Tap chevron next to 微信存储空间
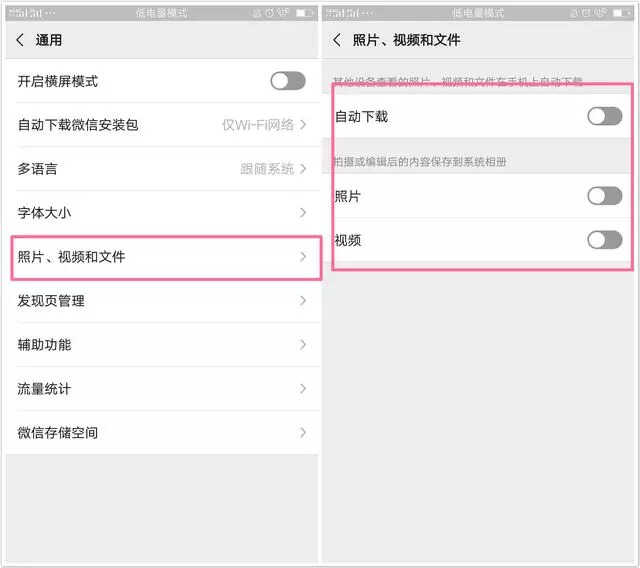 (303, 433)
